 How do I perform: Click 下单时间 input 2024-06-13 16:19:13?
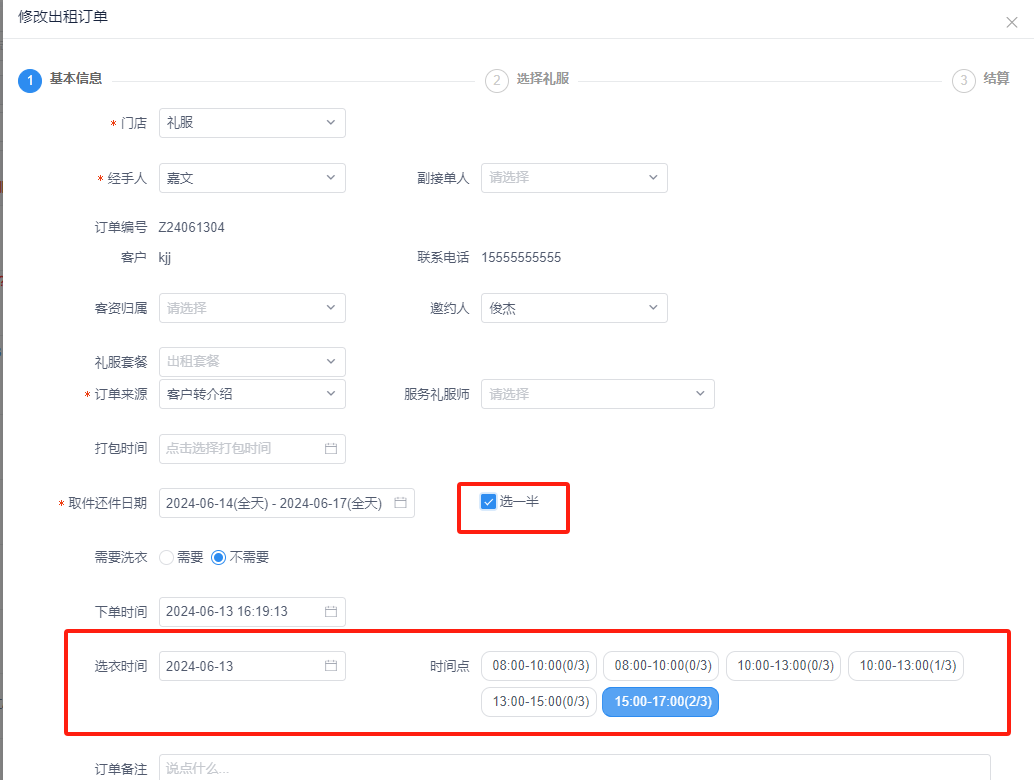pos(253,611)
